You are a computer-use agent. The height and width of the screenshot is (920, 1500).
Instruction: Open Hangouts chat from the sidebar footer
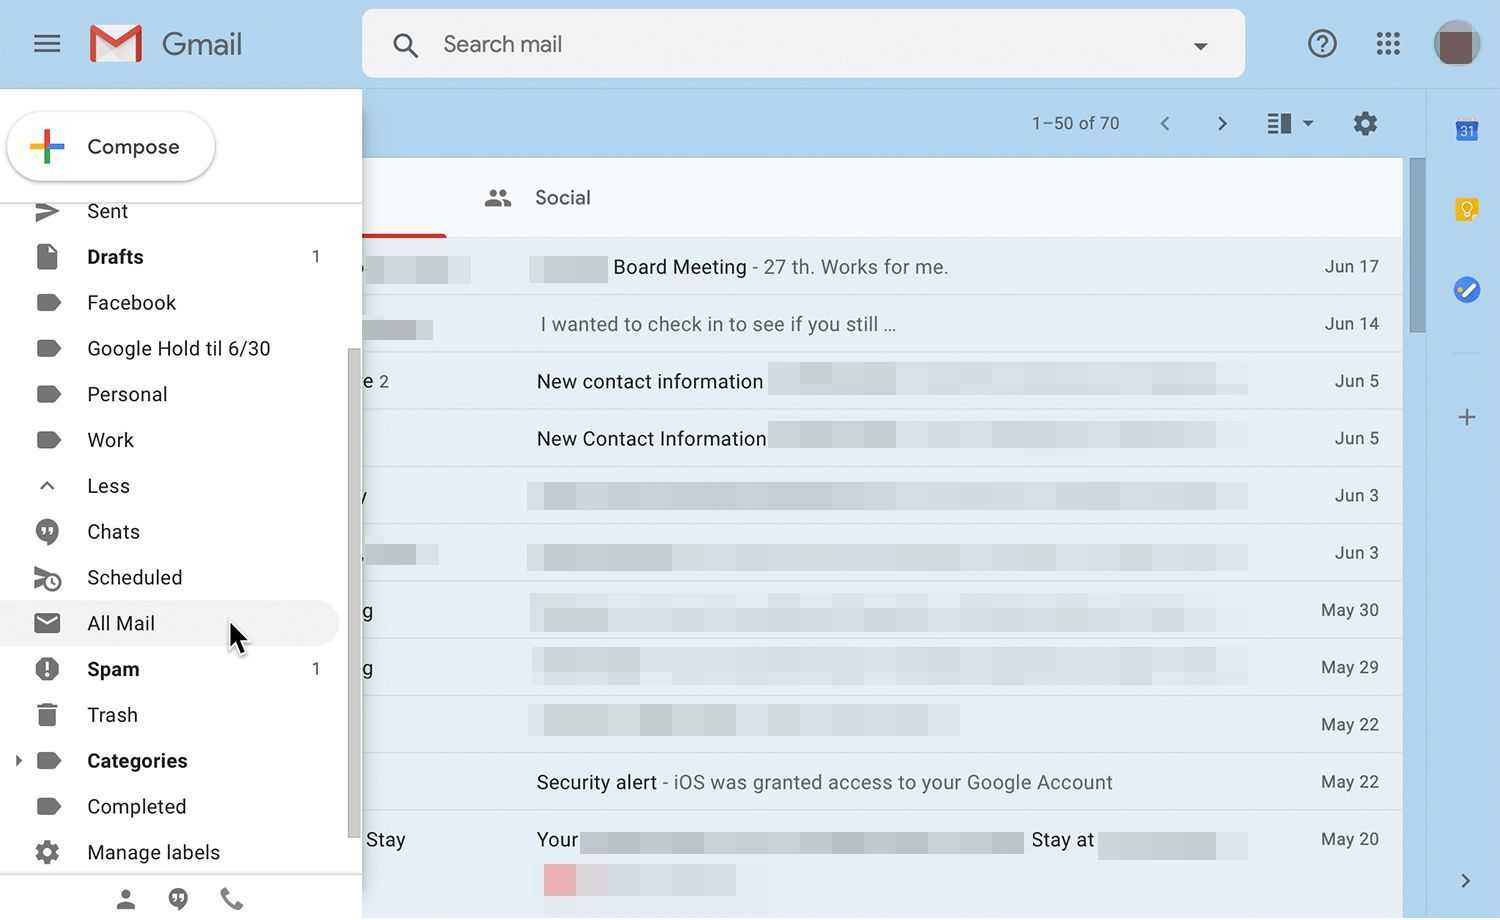tap(178, 898)
